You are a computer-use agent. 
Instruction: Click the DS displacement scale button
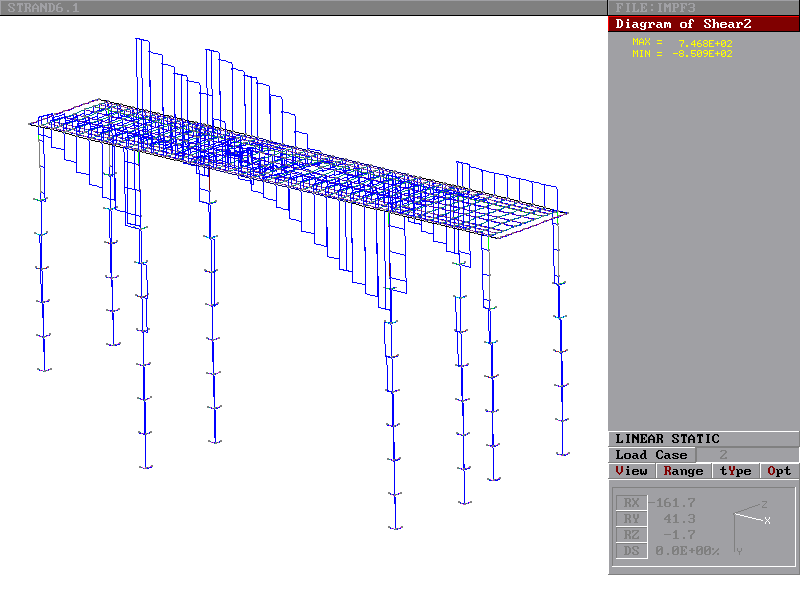tap(631, 551)
